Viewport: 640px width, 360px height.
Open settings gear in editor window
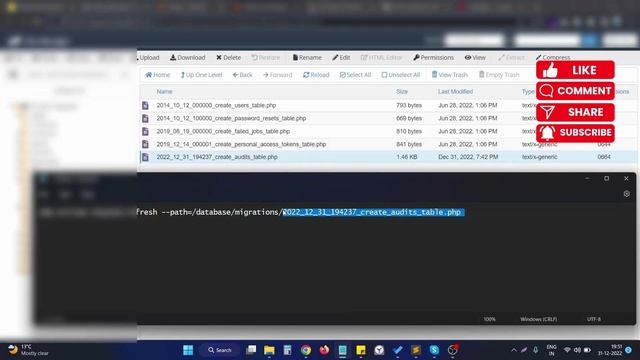tap(627, 194)
